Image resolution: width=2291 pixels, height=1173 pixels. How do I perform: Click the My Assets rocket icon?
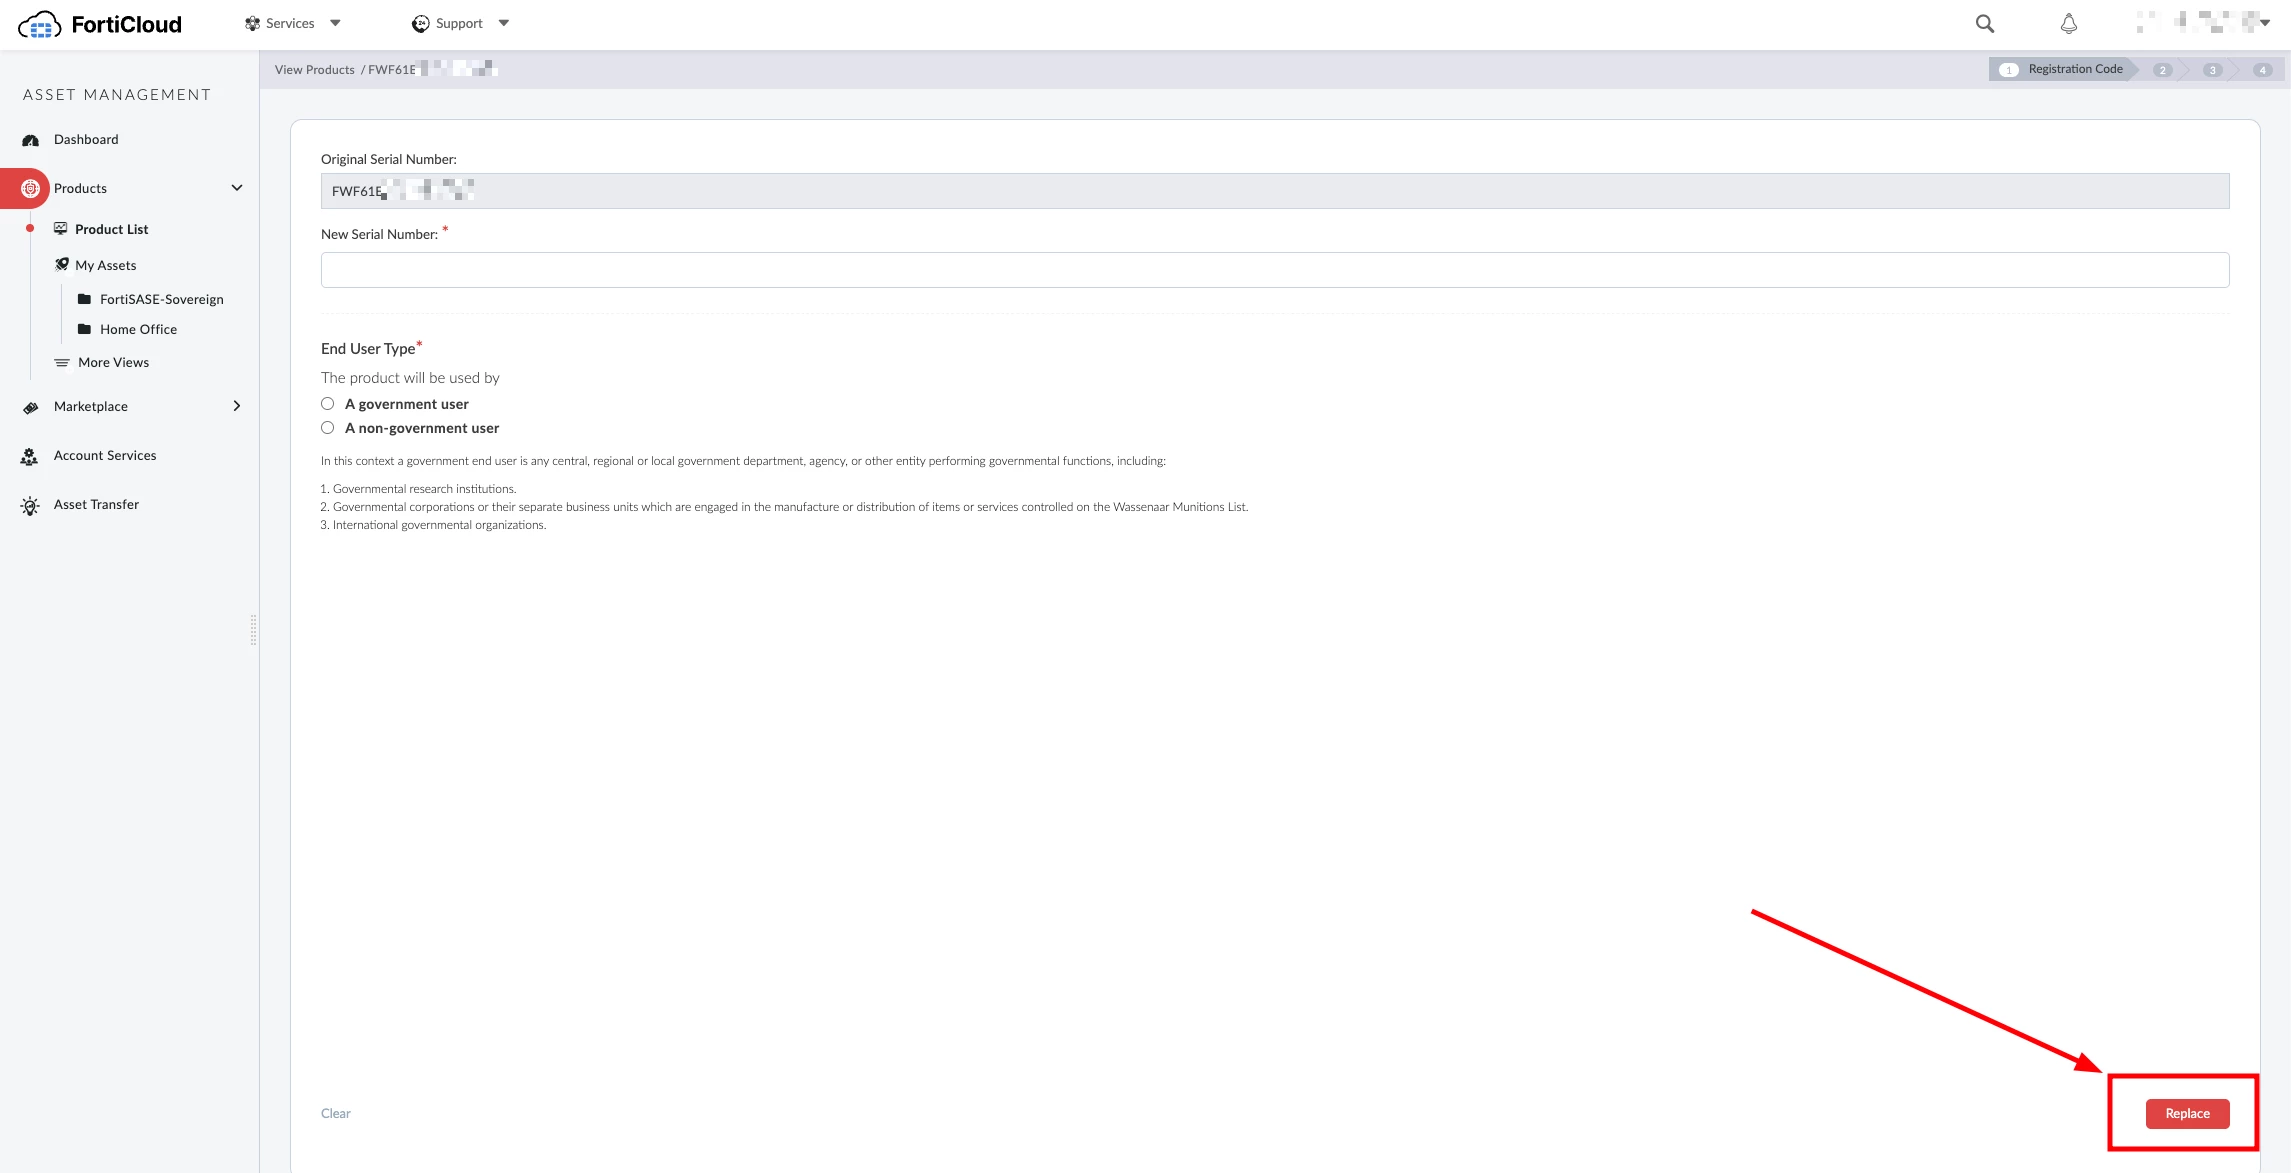62,265
